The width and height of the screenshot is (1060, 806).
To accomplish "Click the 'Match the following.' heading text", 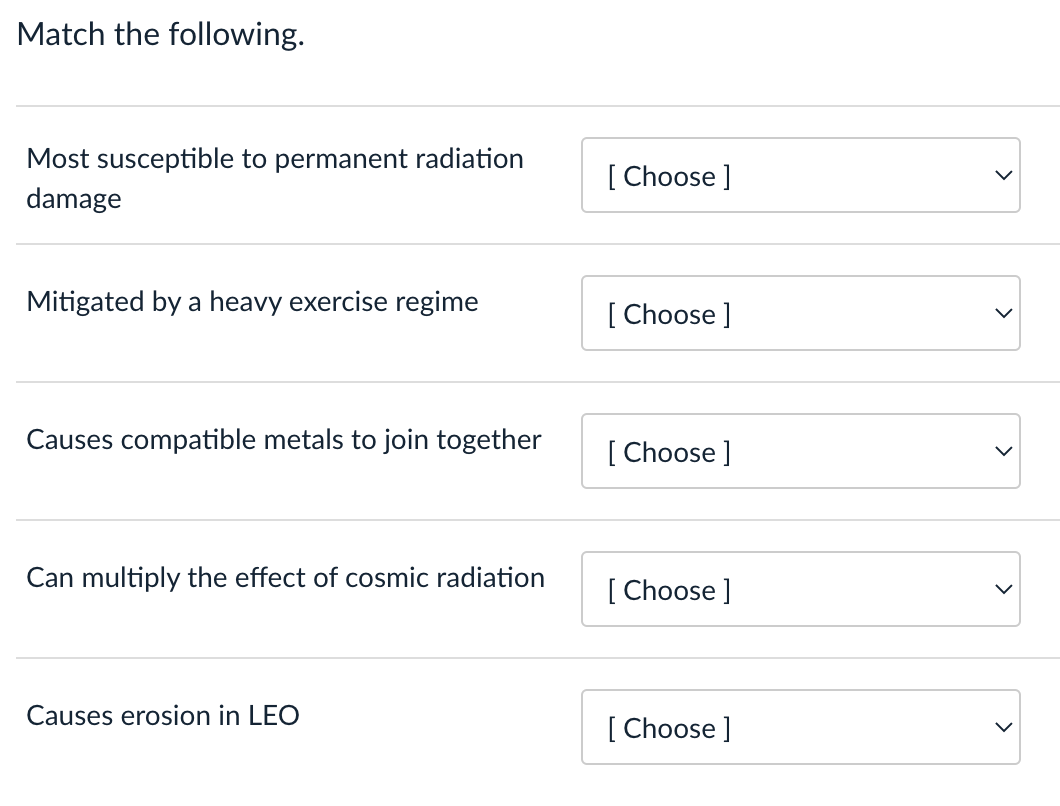I will (x=161, y=36).
